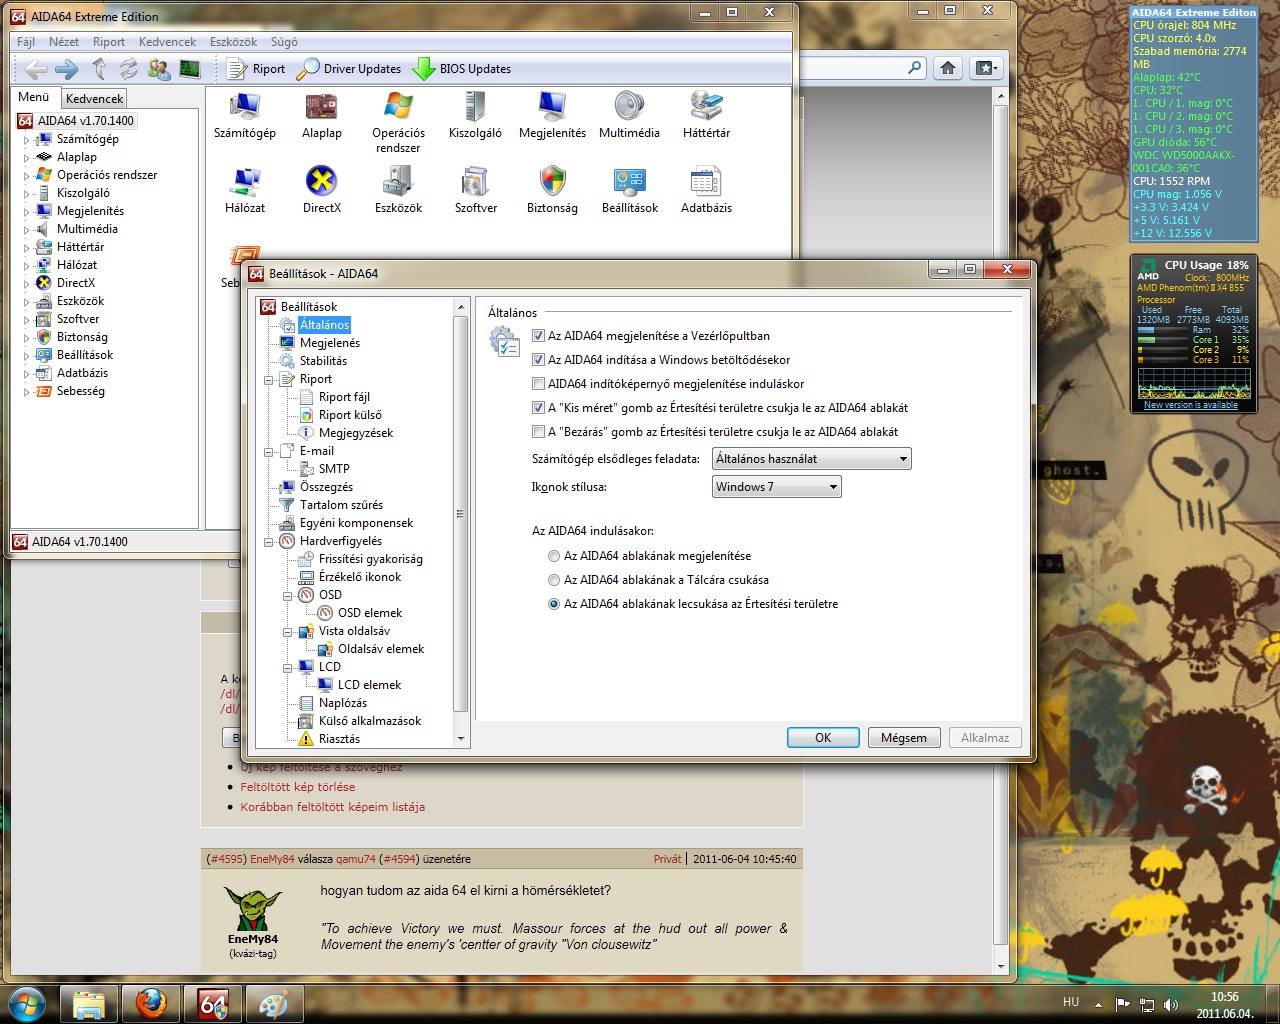Click the OK button
This screenshot has width=1280, height=1024.
click(823, 738)
